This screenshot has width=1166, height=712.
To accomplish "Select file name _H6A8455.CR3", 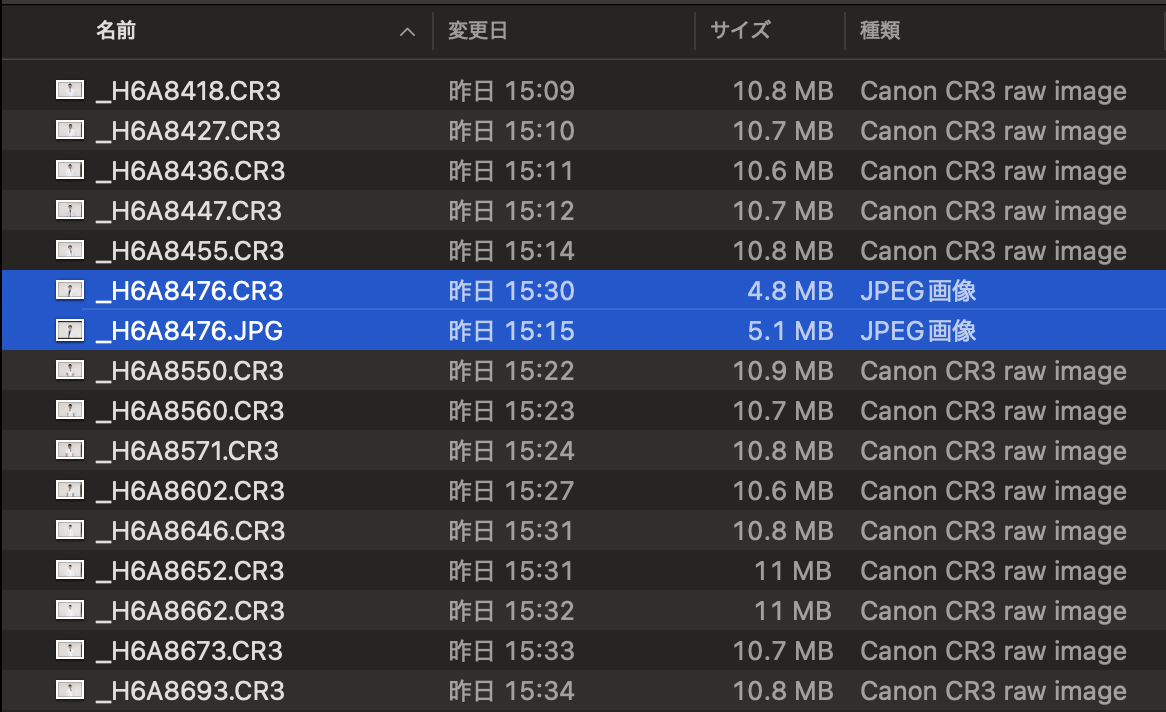I will [x=190, y=251].
